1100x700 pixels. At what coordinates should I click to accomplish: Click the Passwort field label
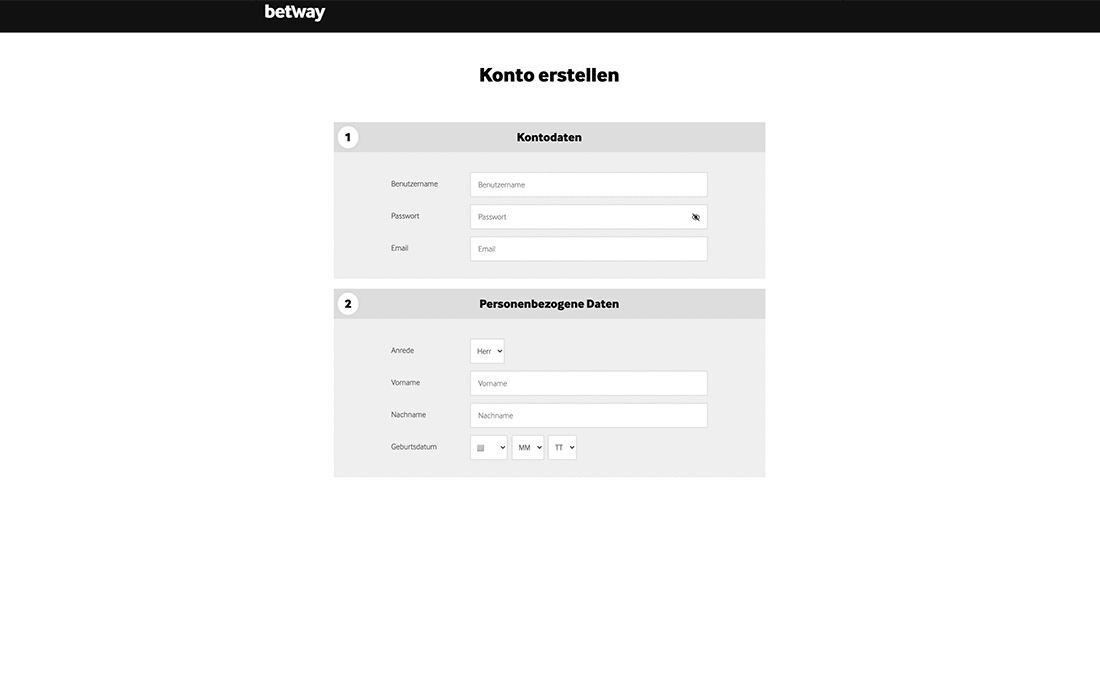coord(405,216)
